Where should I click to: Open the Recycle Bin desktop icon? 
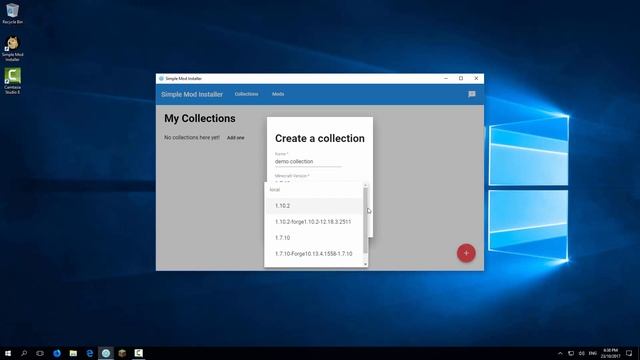(x=12, y=13)
